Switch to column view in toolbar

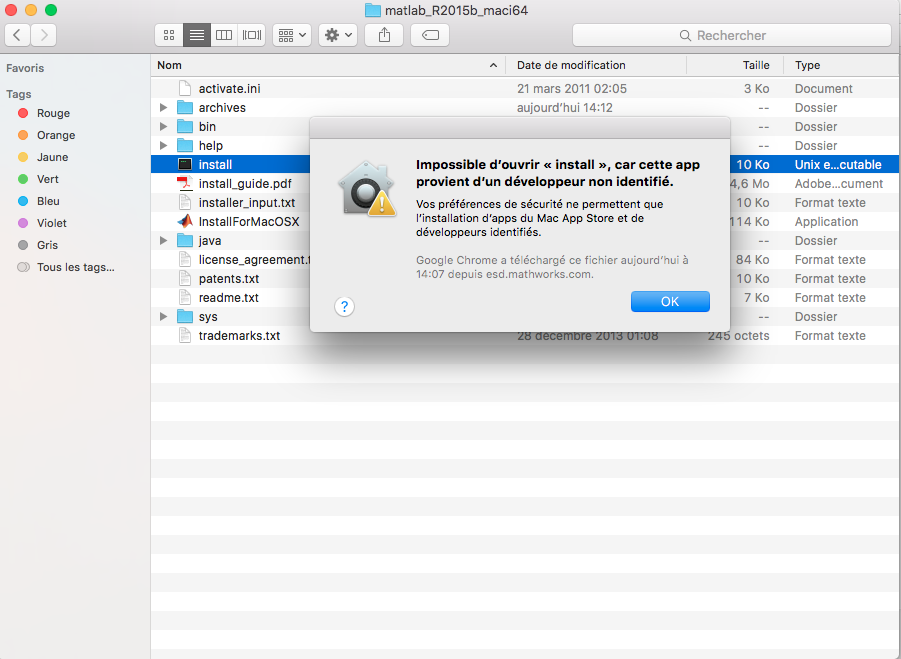(x=224, y=35)
